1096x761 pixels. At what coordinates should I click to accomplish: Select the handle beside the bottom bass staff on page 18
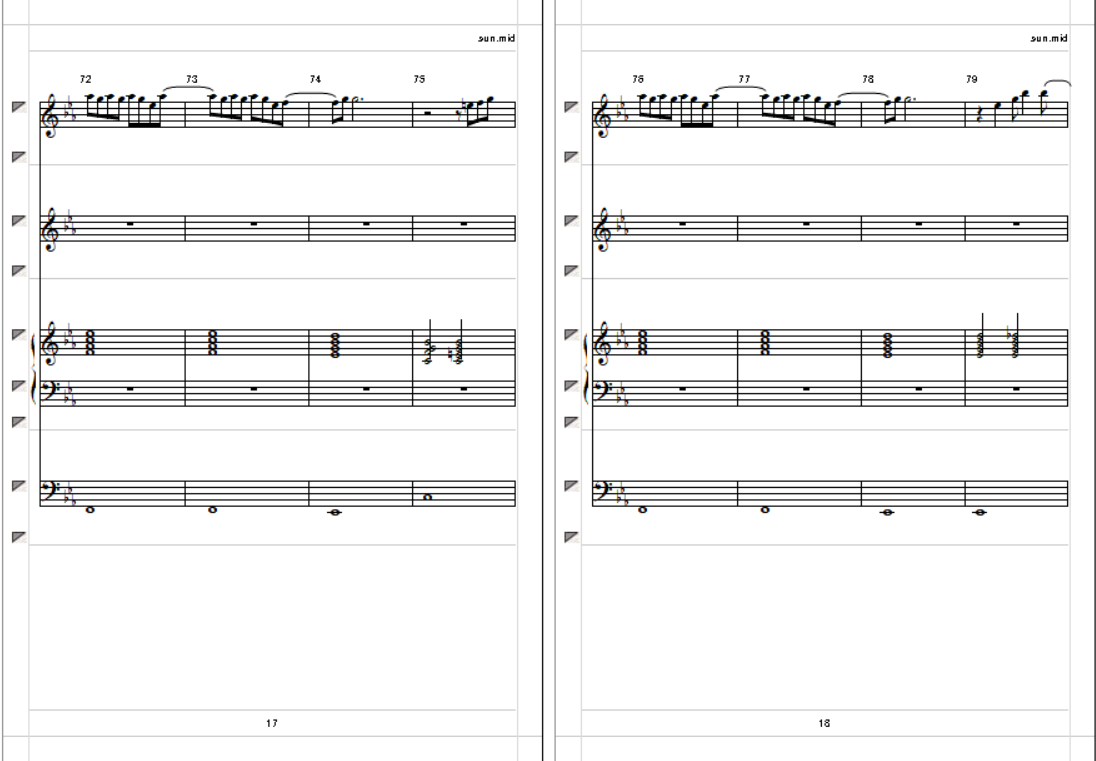point(572,486)
